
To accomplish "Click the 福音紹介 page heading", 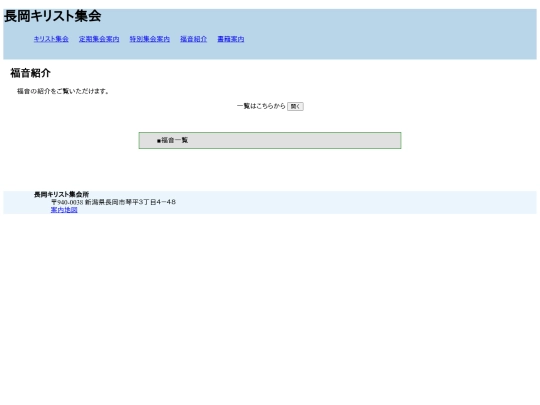I will [30, 73].
